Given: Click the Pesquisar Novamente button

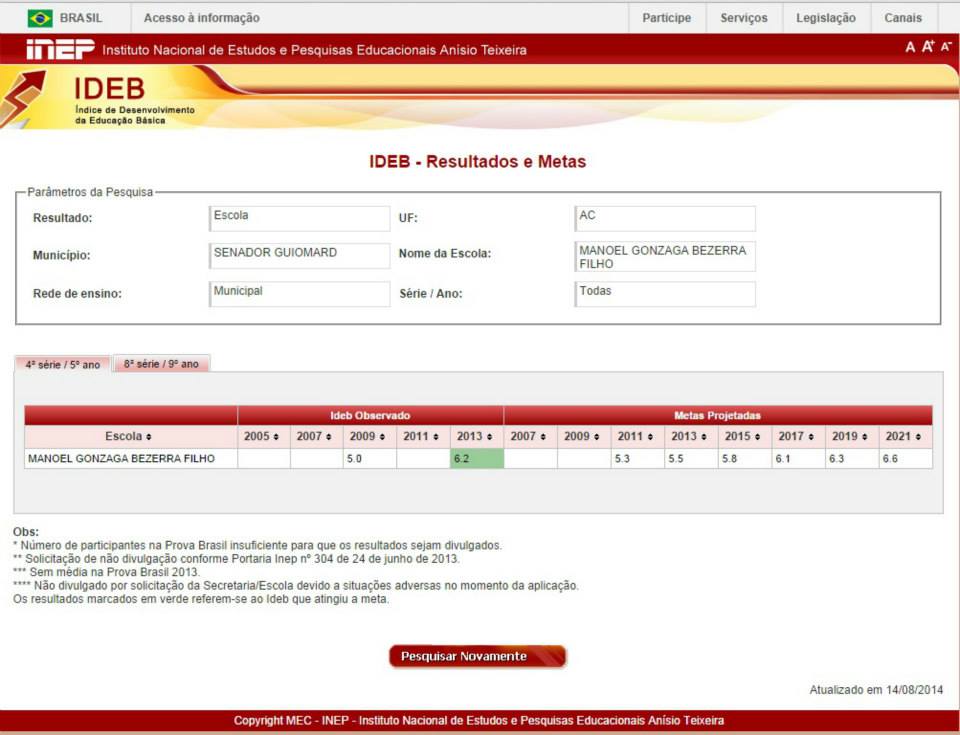Looking at the screenshot, I should click(478, 656).
